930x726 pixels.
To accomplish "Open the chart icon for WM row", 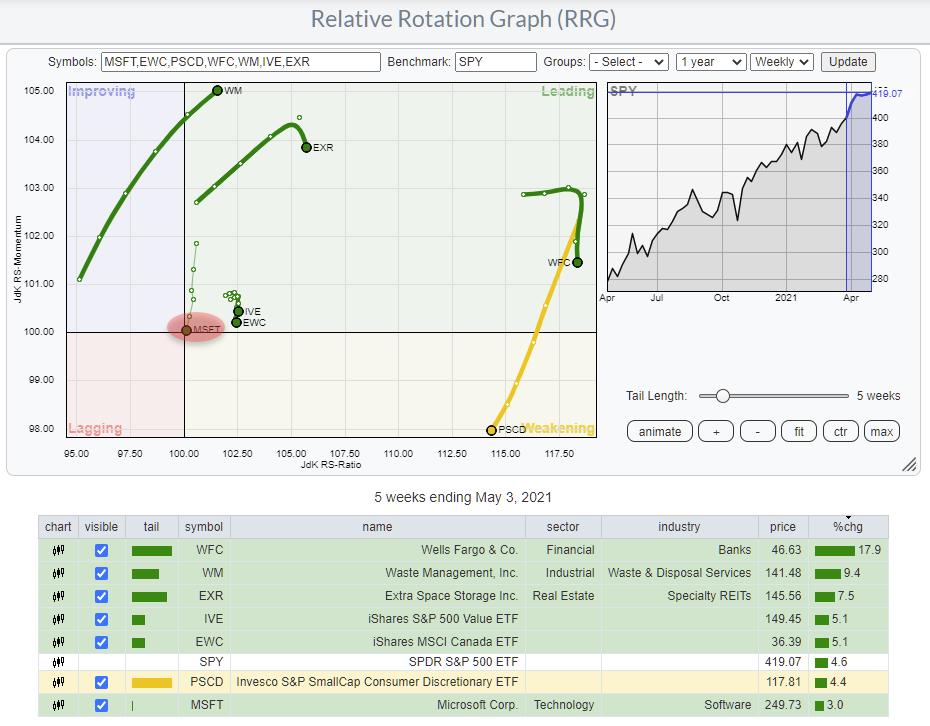I will click(x=58, y=573).
